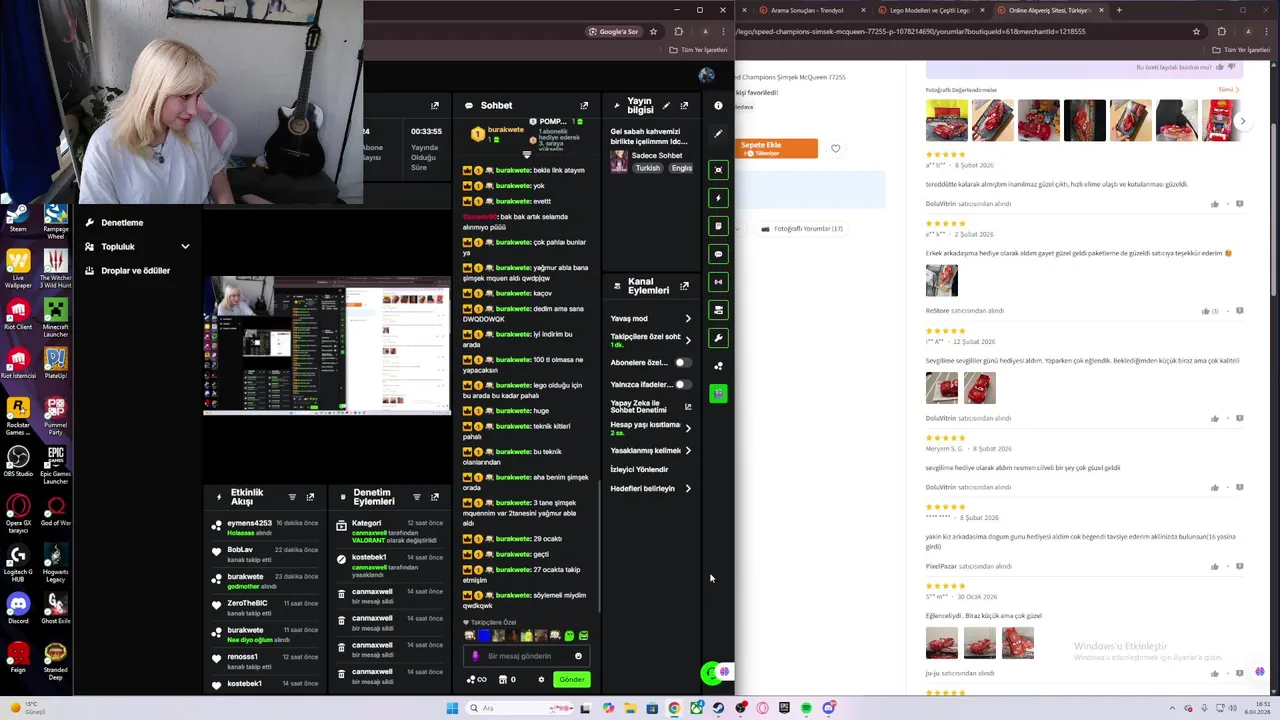Click the stream preview thumbnail
Screen dimensions: 1280x720
click(x=327, y=345)
